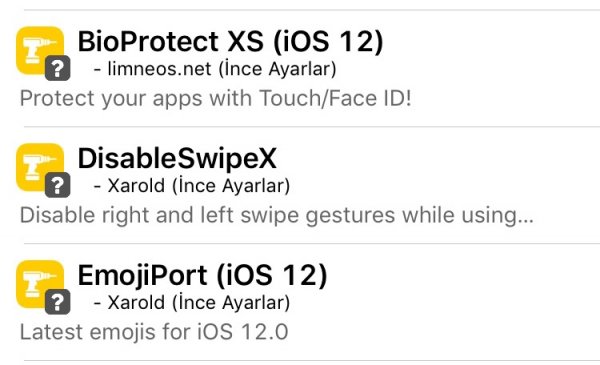The image size is (600, 365).
Task: Click question mark badge on DisableSwipeX
Action: (x=57, y=185)
